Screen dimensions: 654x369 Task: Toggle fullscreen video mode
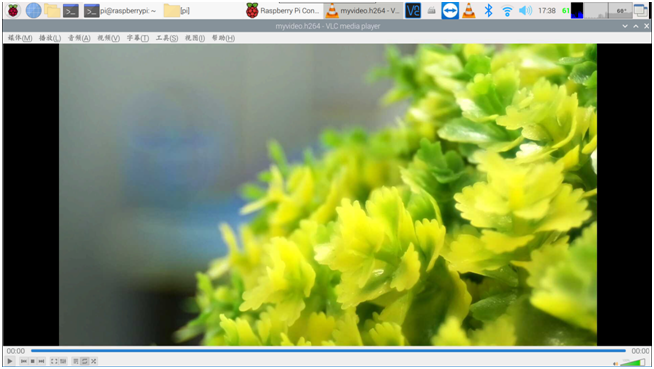coord(54,361)
